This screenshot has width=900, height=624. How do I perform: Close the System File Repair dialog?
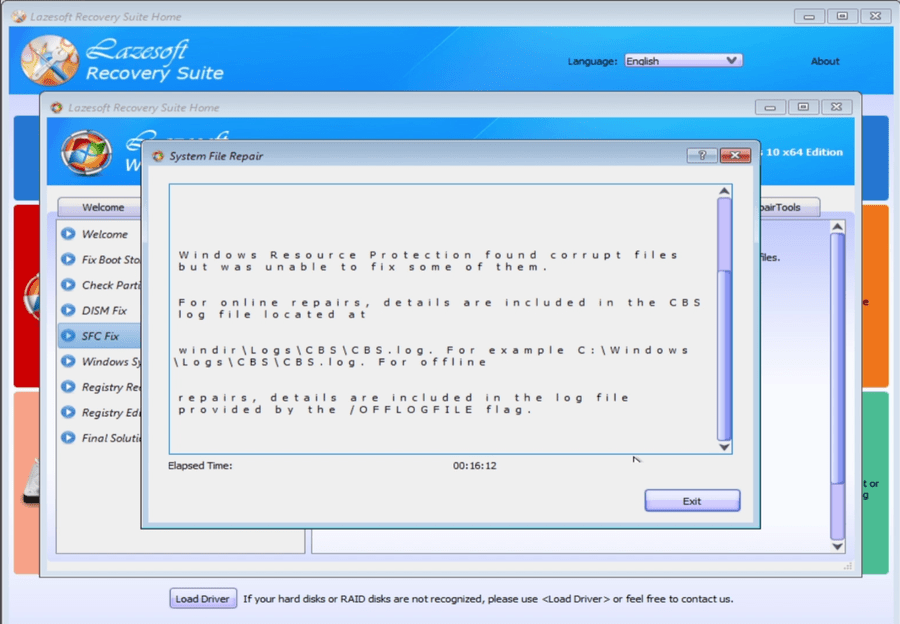pyautogui.click(x=735, y=155)
